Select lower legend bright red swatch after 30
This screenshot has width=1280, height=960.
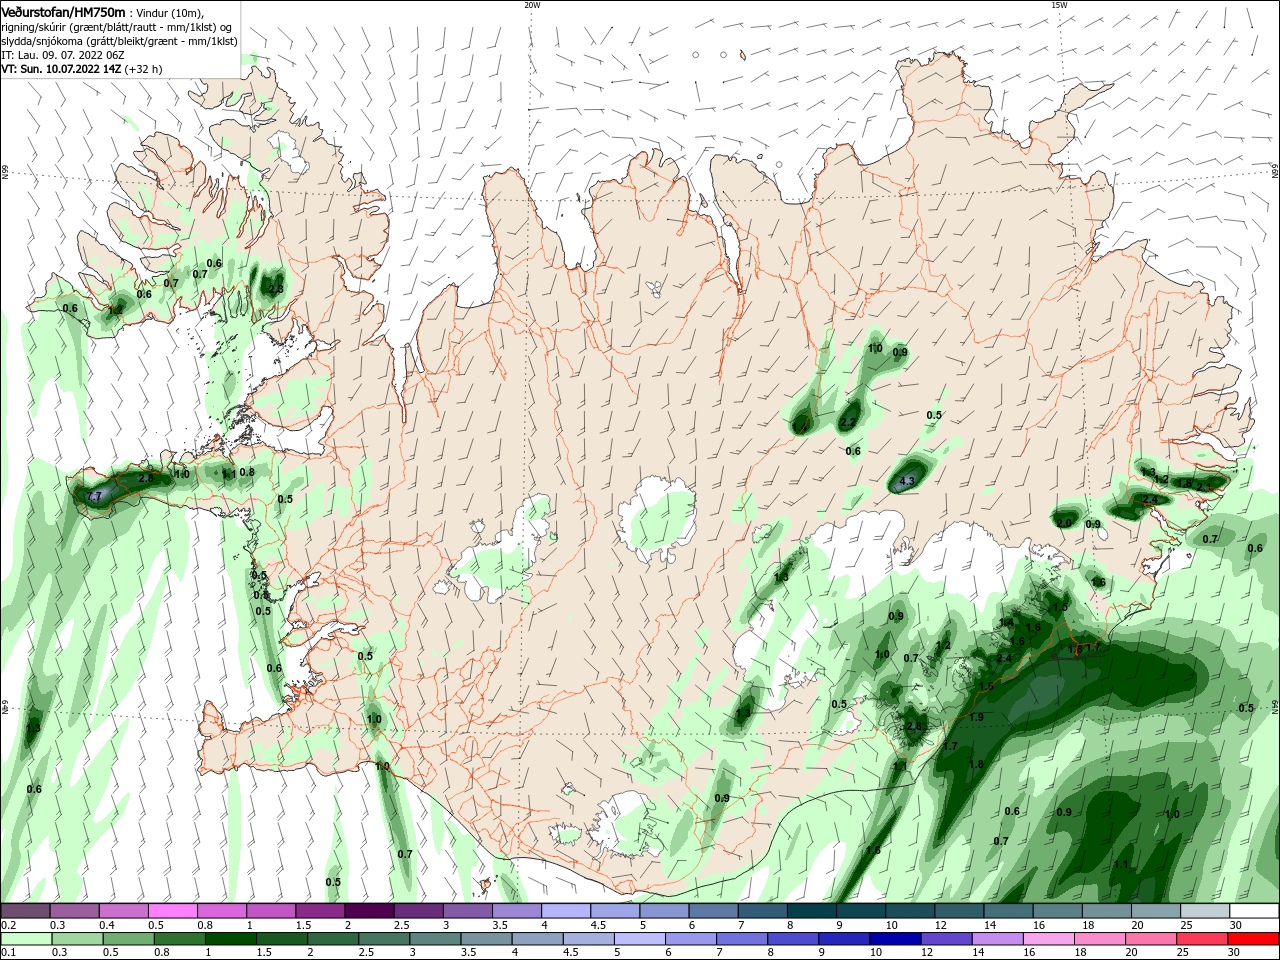[x=1254, y=939]
